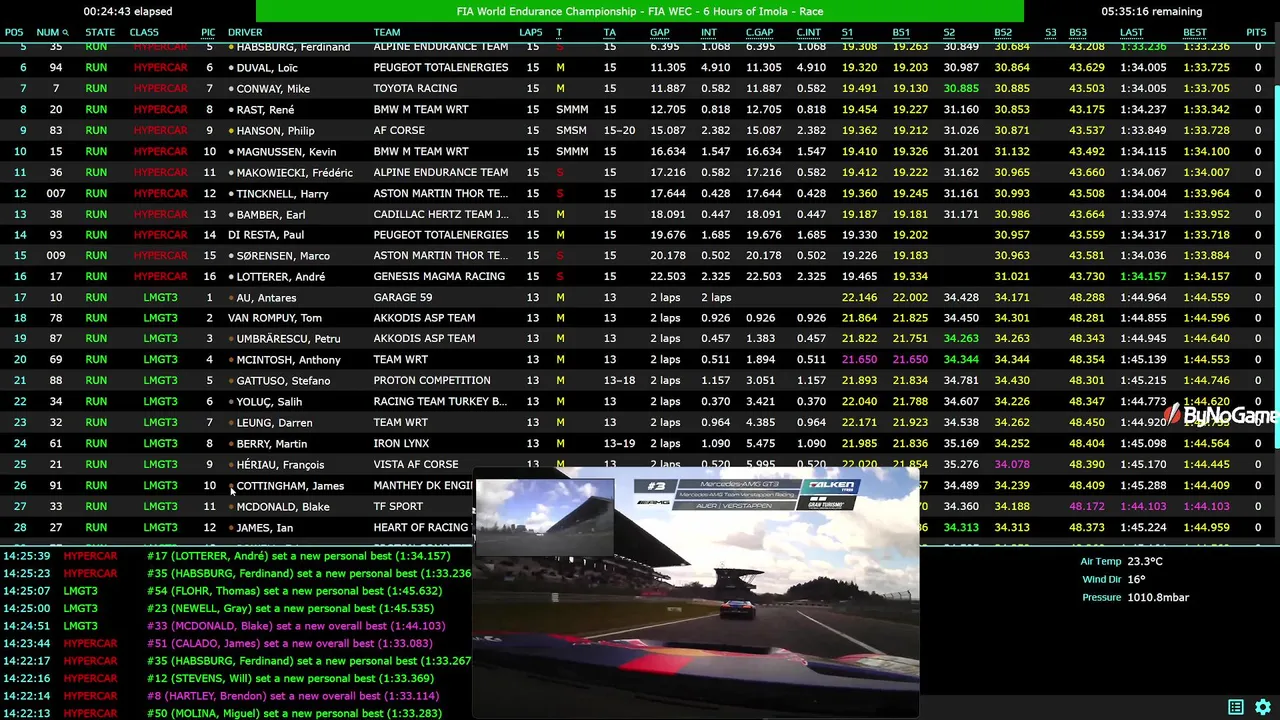This screenshot has height=720, width=1280.
Task: Click log entry '#35 (HABSBURG, Ferdinand)' at 14:25:23
Action: click(x=308, y=573)
